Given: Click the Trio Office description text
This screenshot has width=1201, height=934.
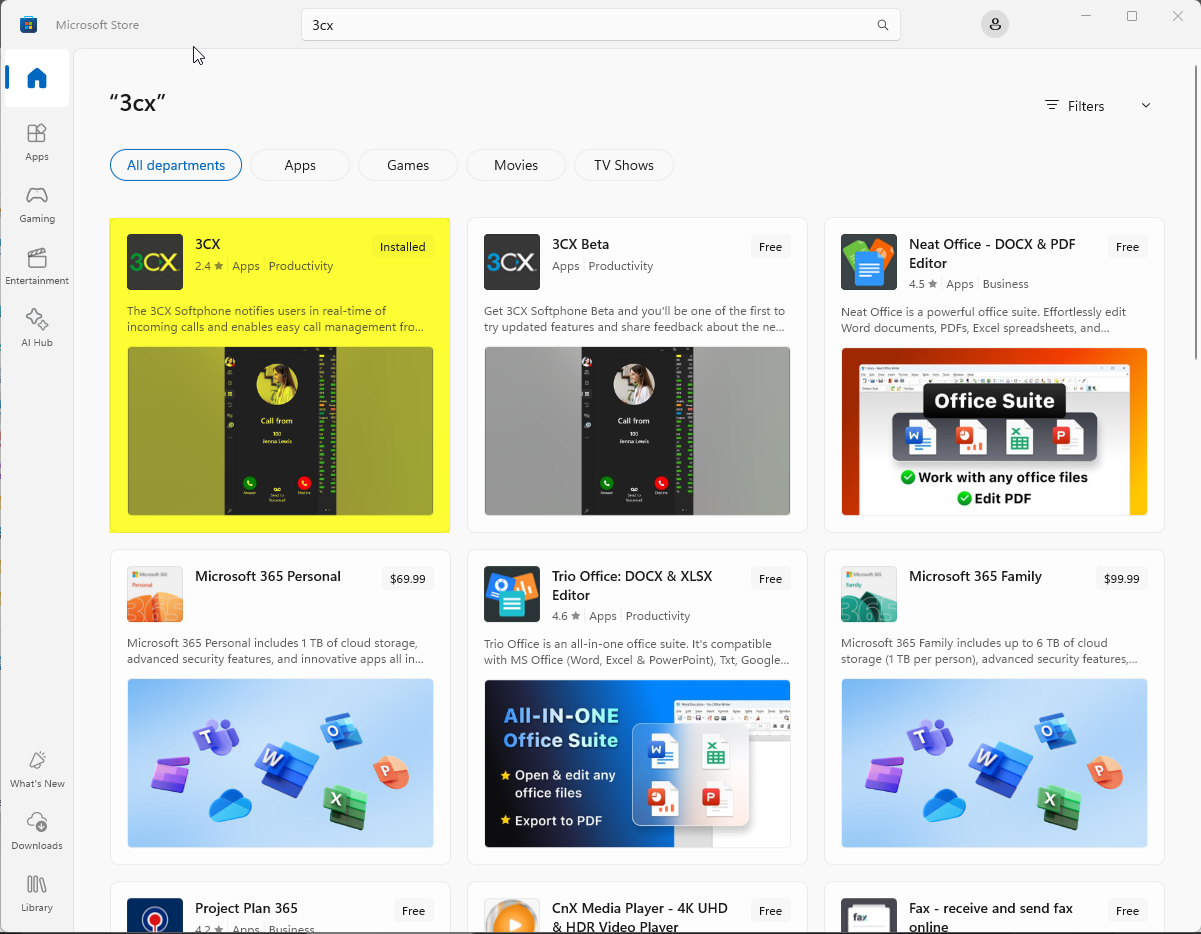Looking at the screenshot, I should click(637, 651).
